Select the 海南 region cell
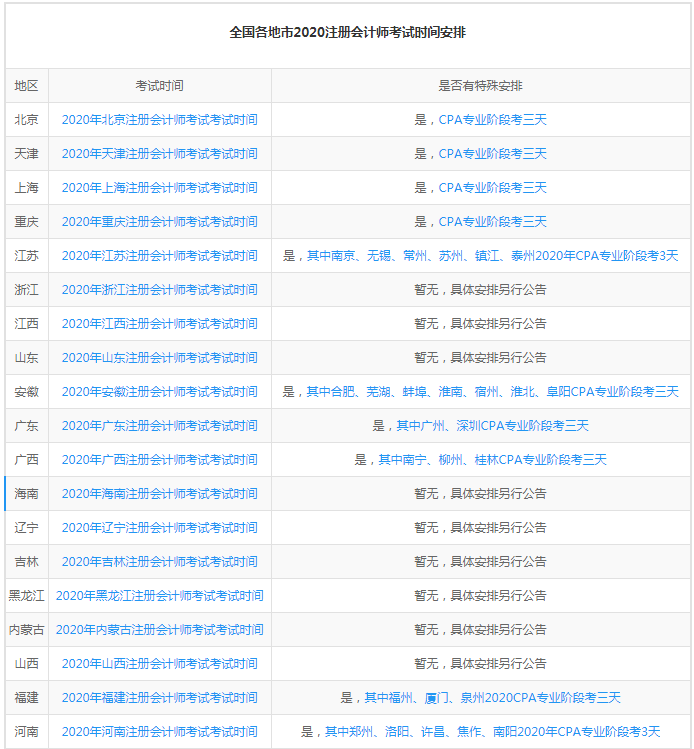Viewport: 694px width, 749px height. [x=27, y=494]
